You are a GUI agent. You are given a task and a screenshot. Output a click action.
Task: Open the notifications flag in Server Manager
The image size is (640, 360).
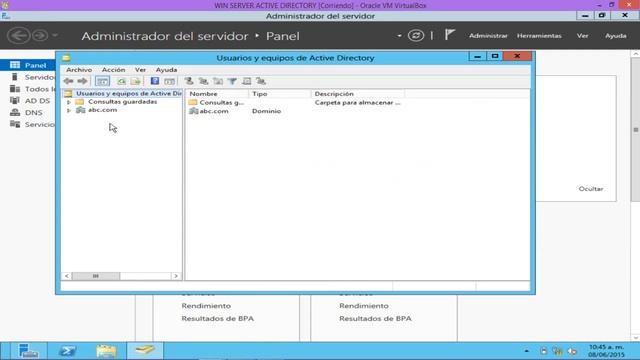click(x=449, y=35)
